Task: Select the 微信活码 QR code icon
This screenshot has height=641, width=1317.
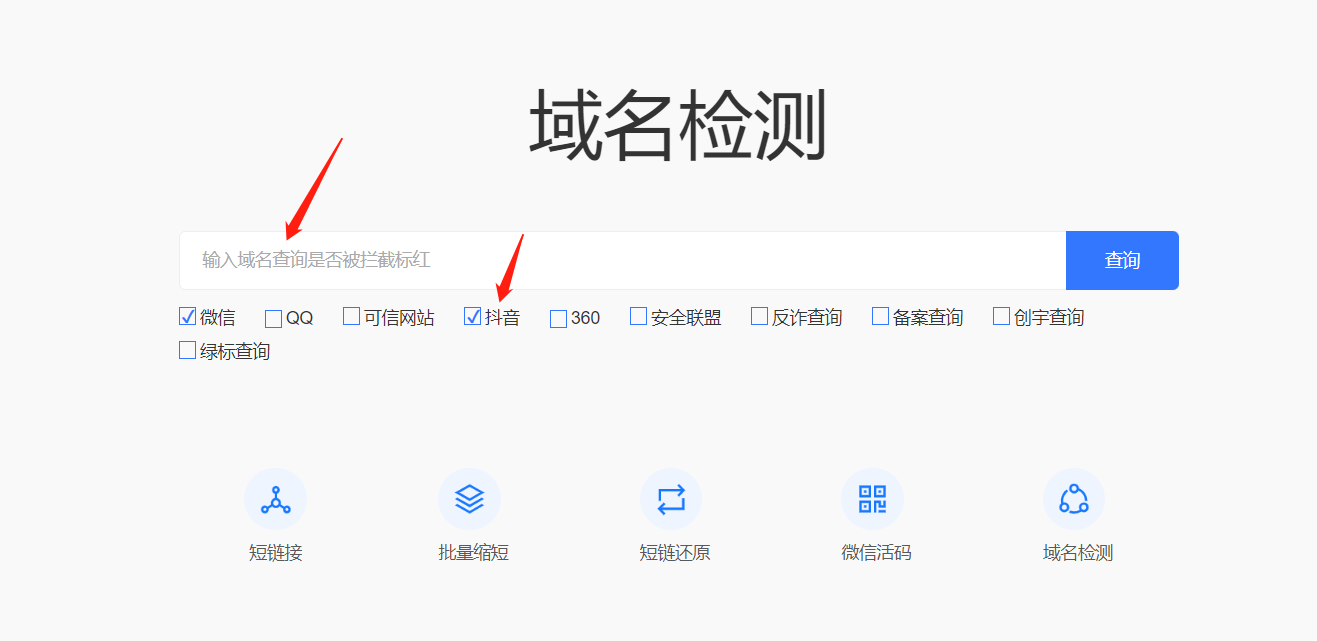Action: 872,499
